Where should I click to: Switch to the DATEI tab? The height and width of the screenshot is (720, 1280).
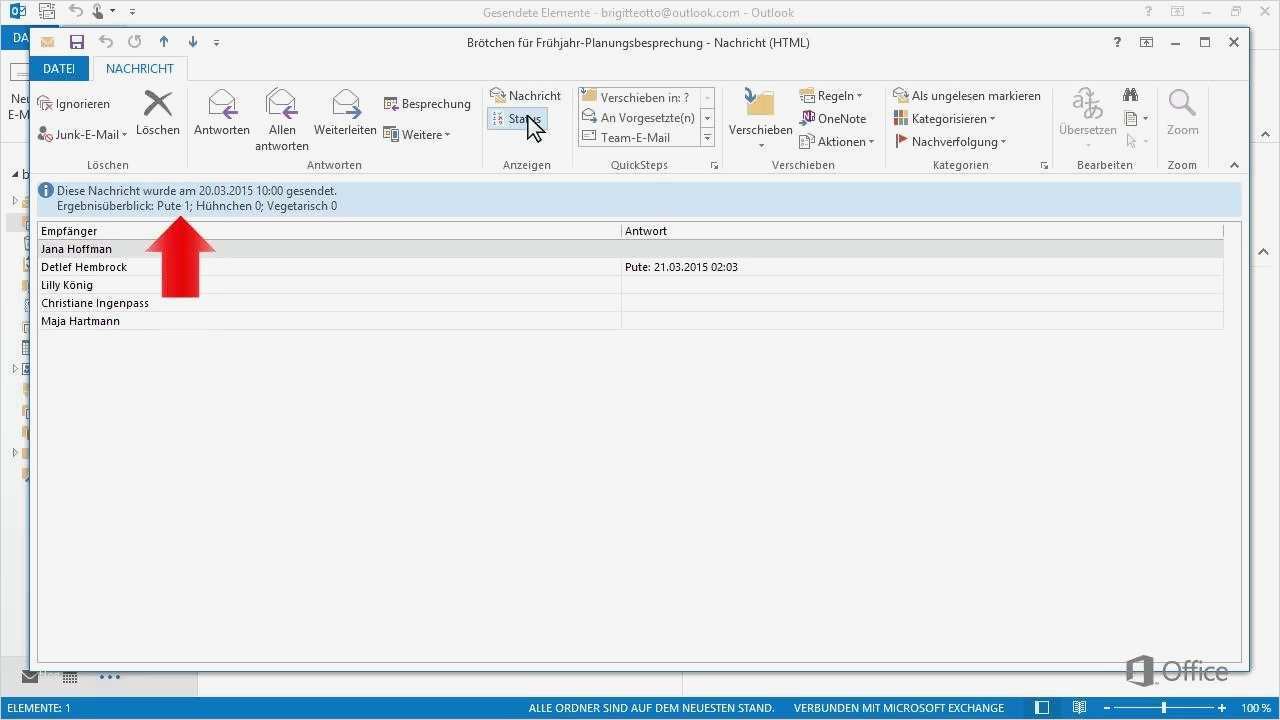[x=58, y=68]
